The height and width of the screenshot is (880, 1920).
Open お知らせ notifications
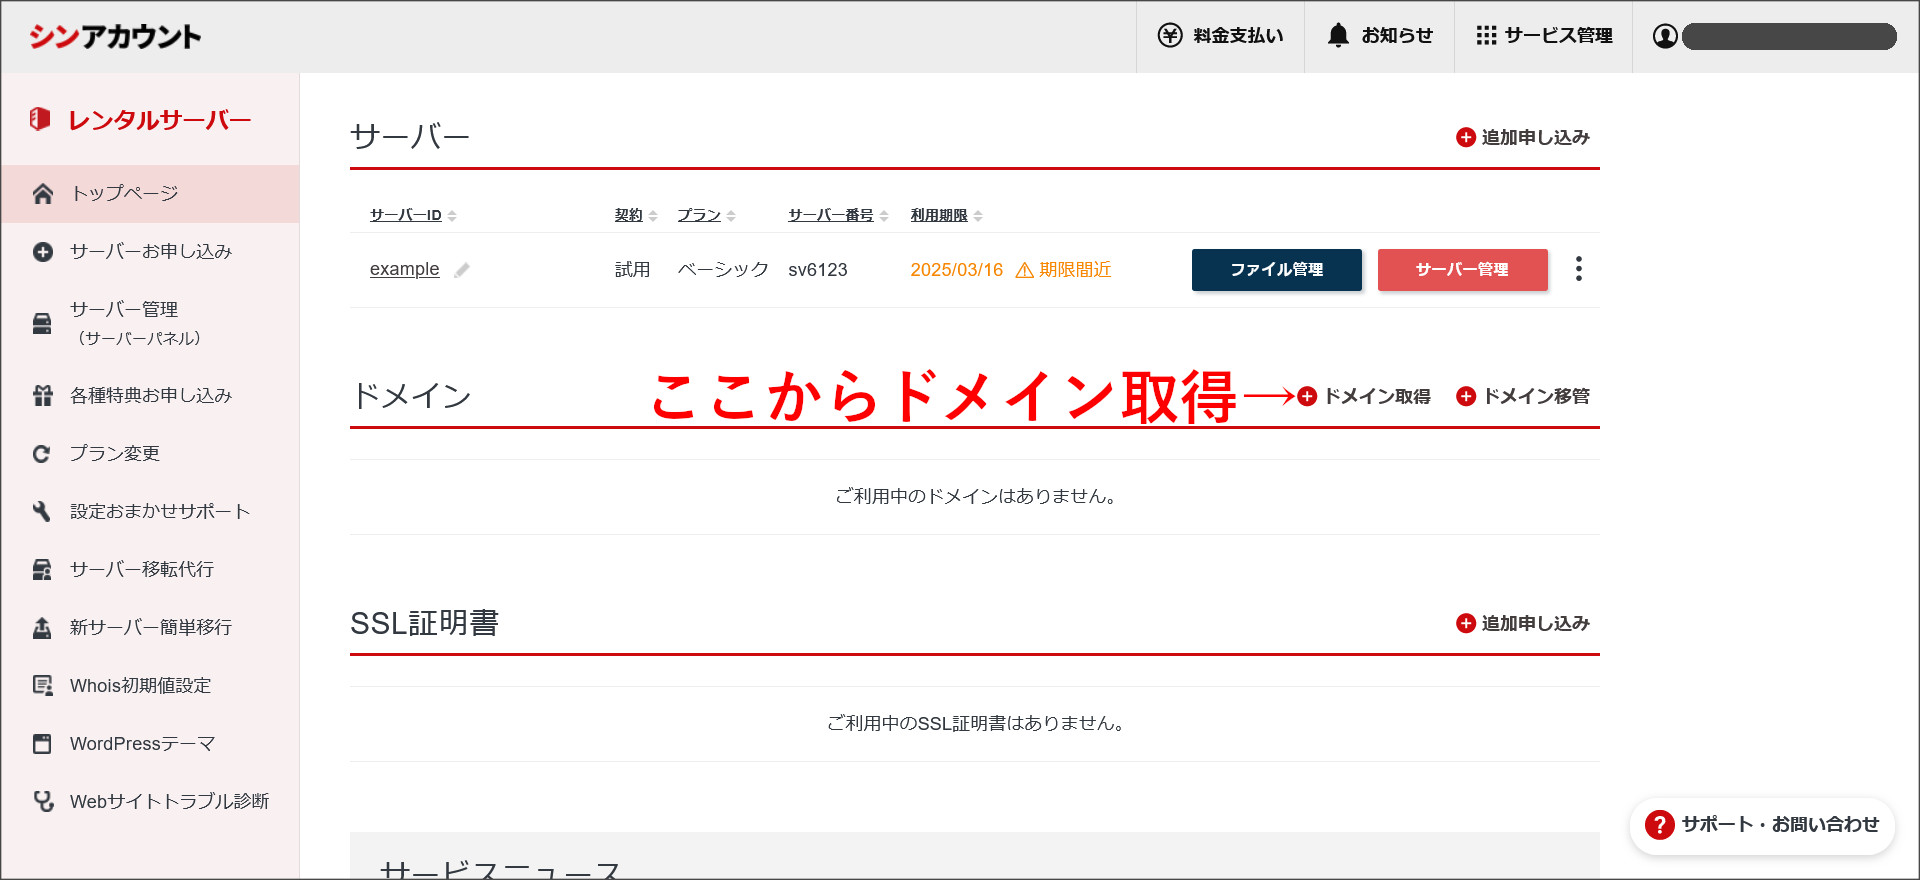pyautogui.click(x=1379, y=36)
